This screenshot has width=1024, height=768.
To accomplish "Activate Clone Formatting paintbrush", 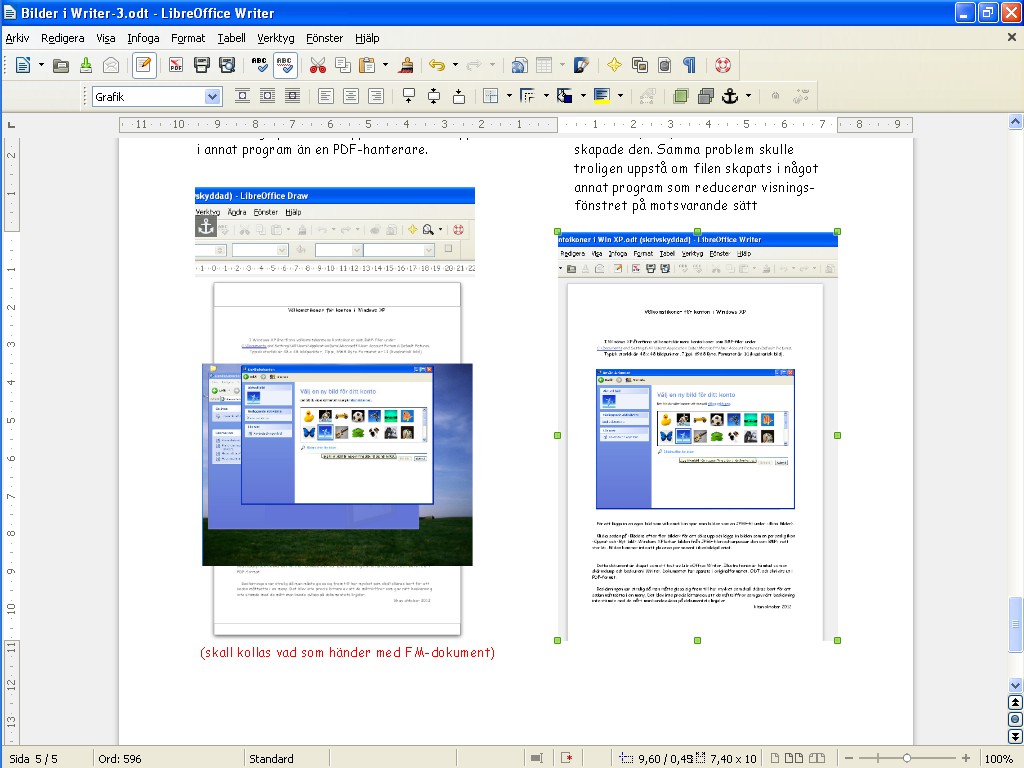I will 406,65.
